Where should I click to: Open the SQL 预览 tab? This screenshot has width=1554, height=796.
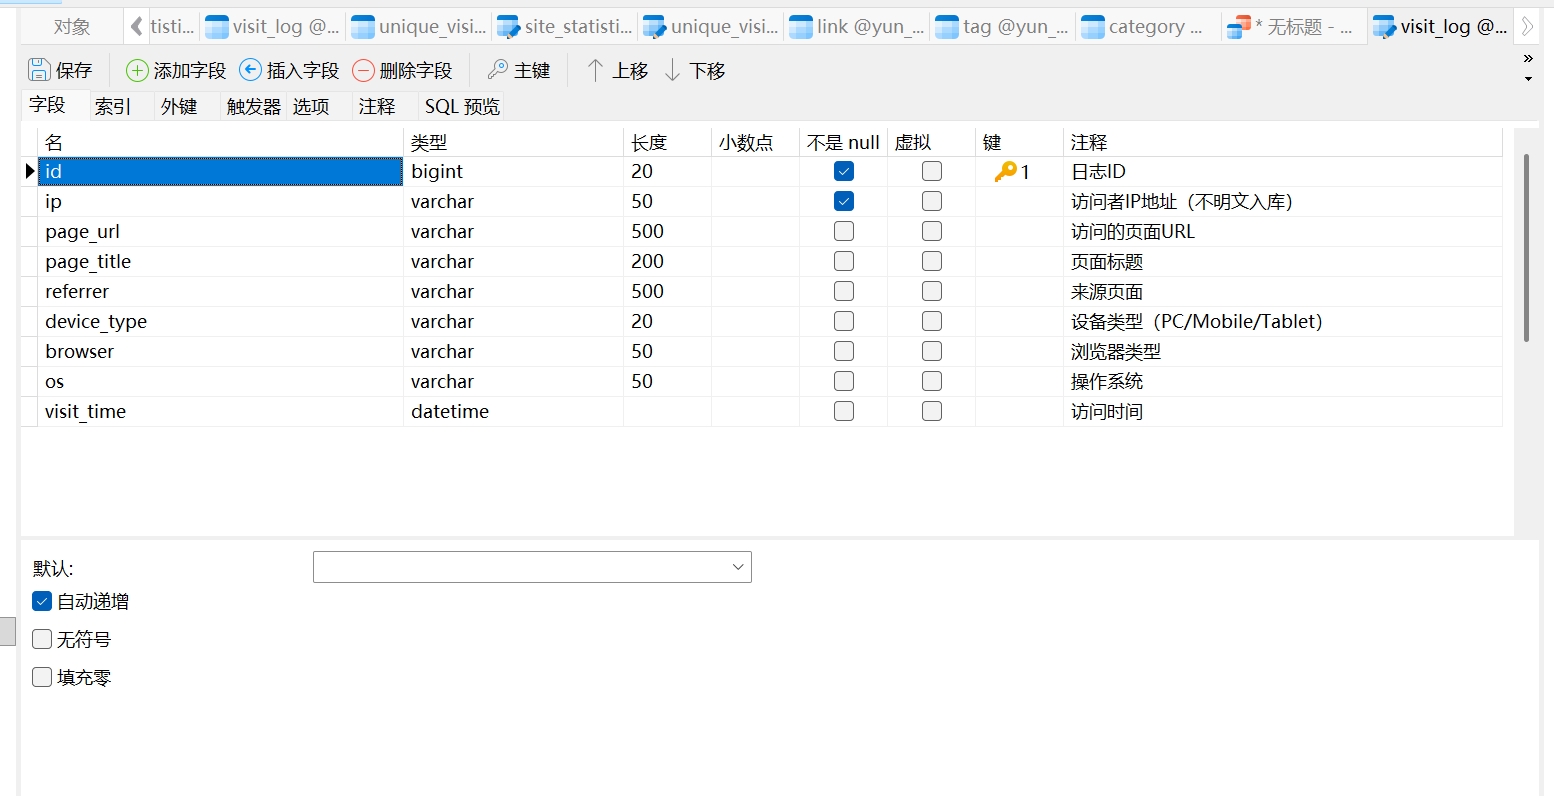pyautogui.click(x=462, y=106)
